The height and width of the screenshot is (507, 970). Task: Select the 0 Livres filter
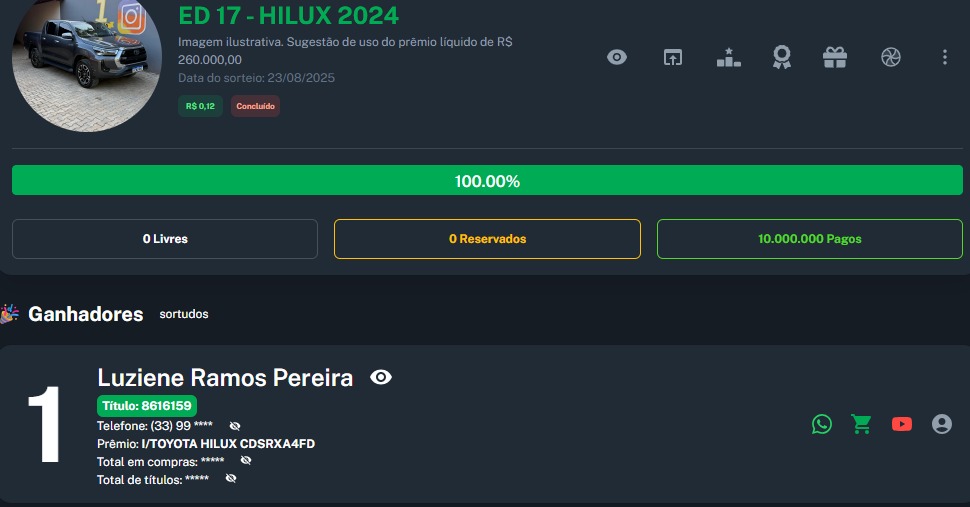[165, 239]
